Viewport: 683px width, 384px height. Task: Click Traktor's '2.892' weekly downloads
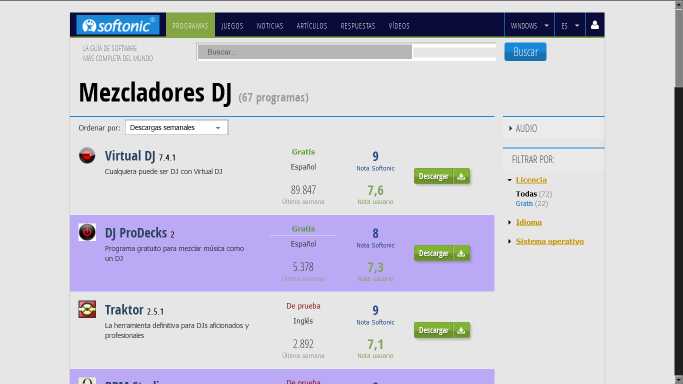(x=303, y=344)
